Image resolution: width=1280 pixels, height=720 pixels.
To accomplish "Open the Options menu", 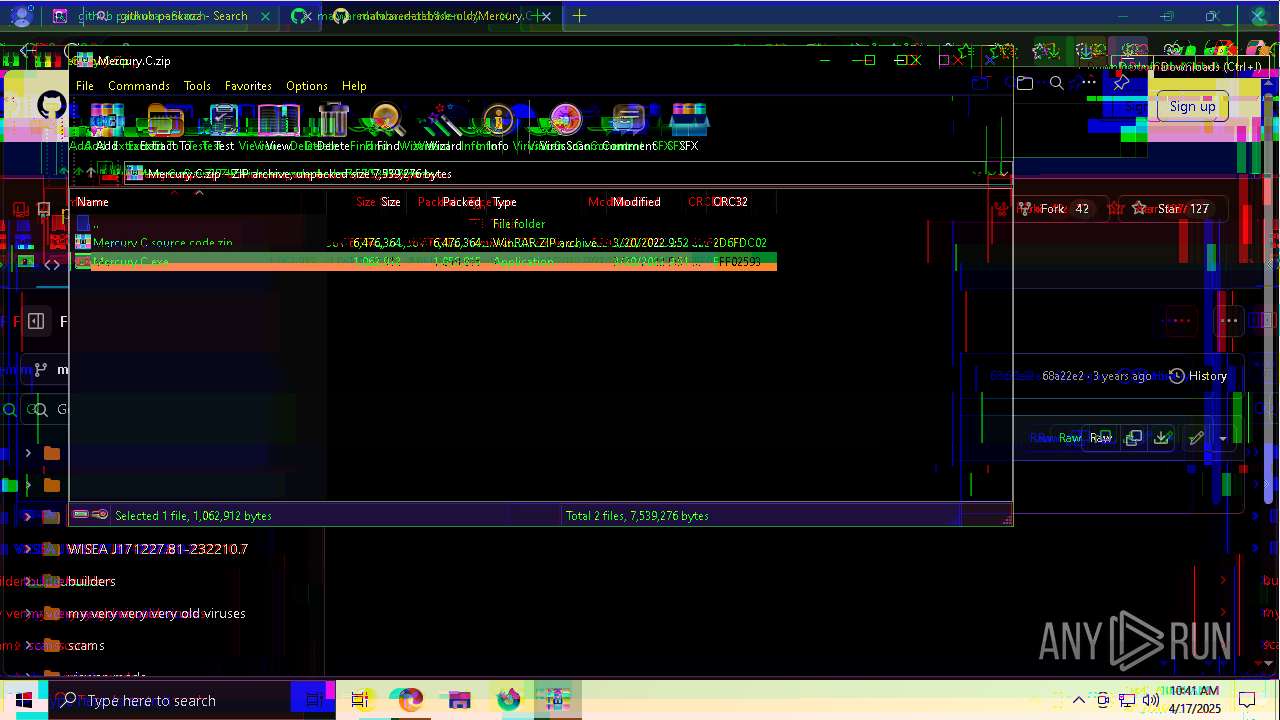I will point(307,86).
